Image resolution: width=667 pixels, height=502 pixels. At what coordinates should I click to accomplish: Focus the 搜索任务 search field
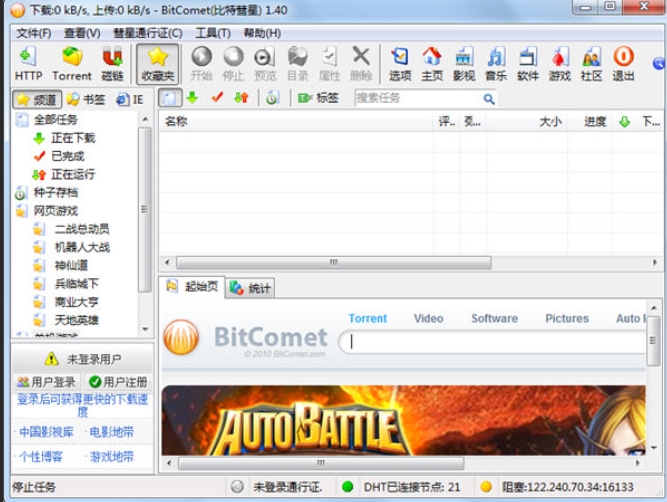418,98
